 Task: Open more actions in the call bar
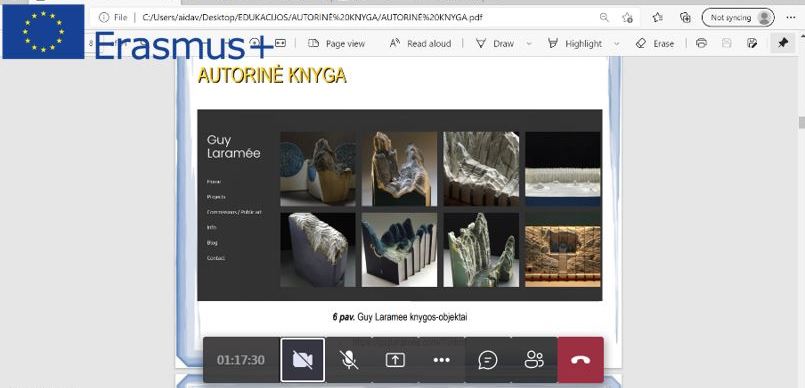tap(442, 360)
